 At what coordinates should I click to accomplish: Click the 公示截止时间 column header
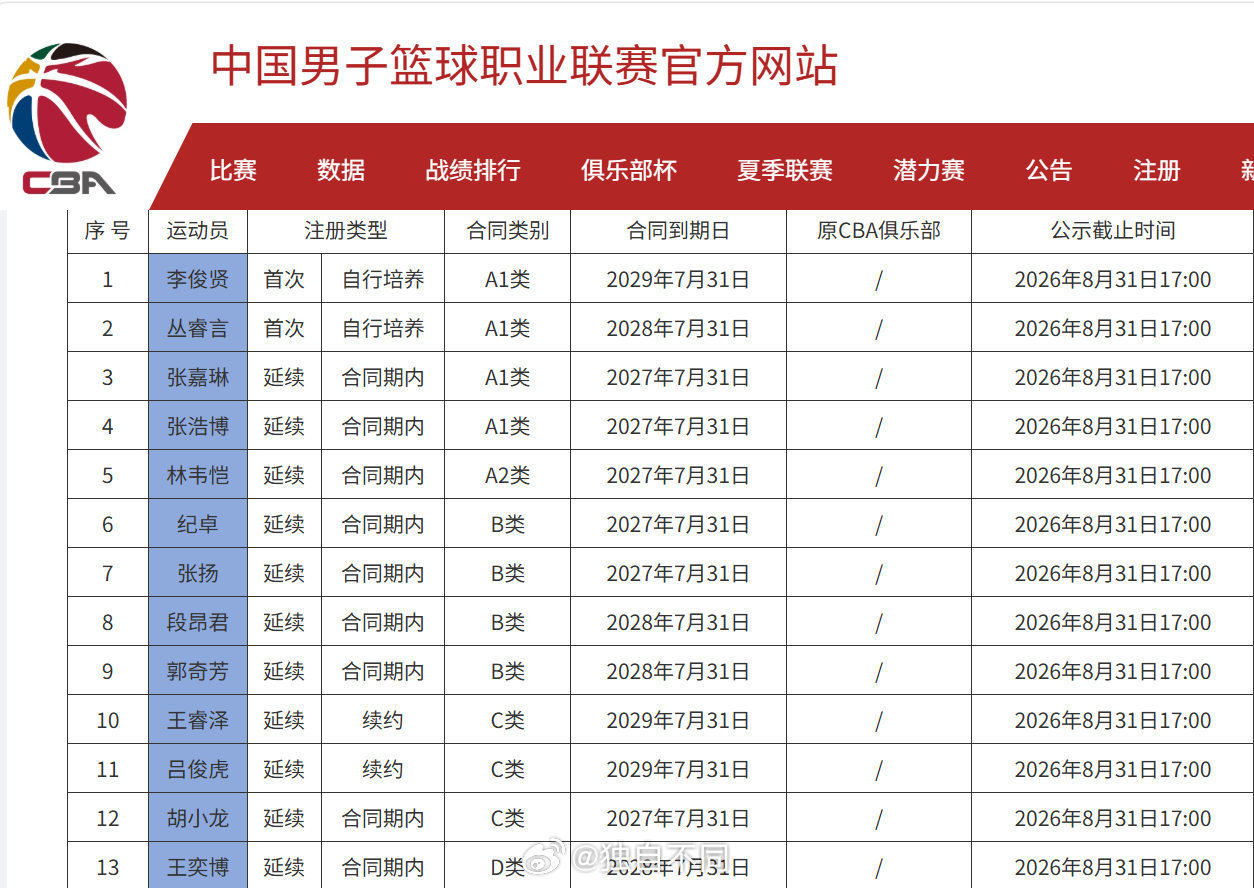coord(1113,231)
